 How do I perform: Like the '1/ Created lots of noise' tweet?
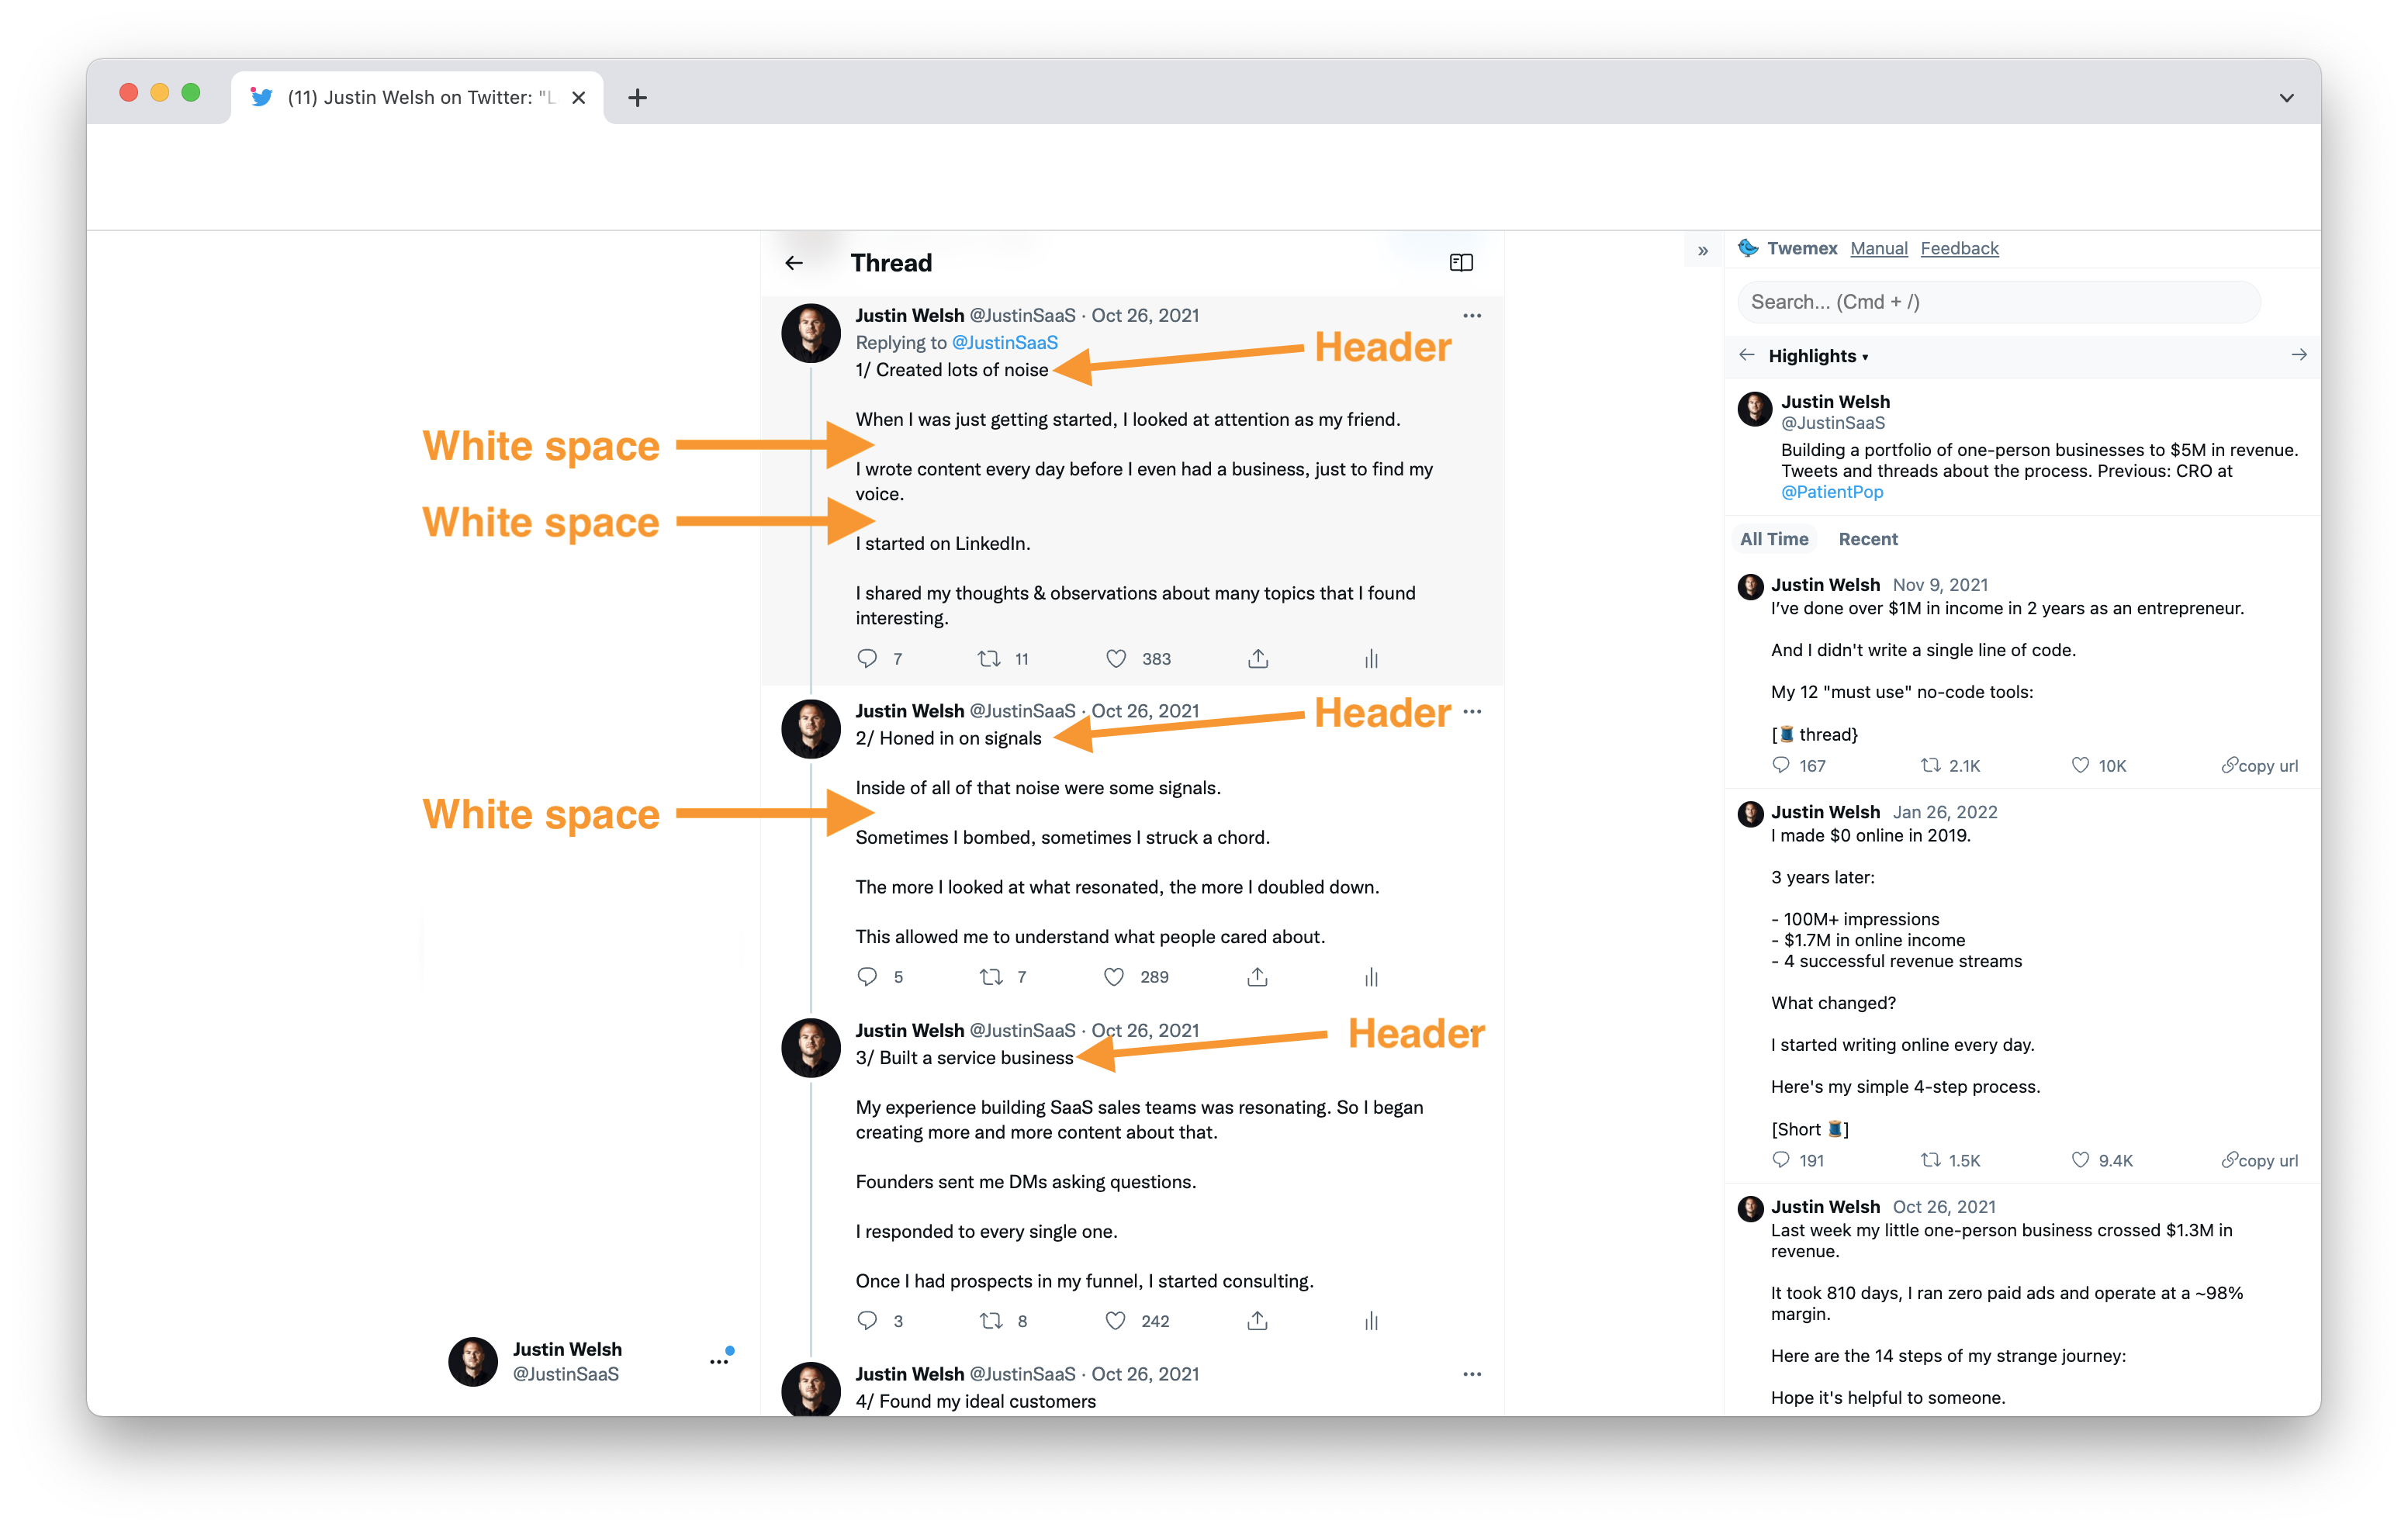tap(1116, 658)
